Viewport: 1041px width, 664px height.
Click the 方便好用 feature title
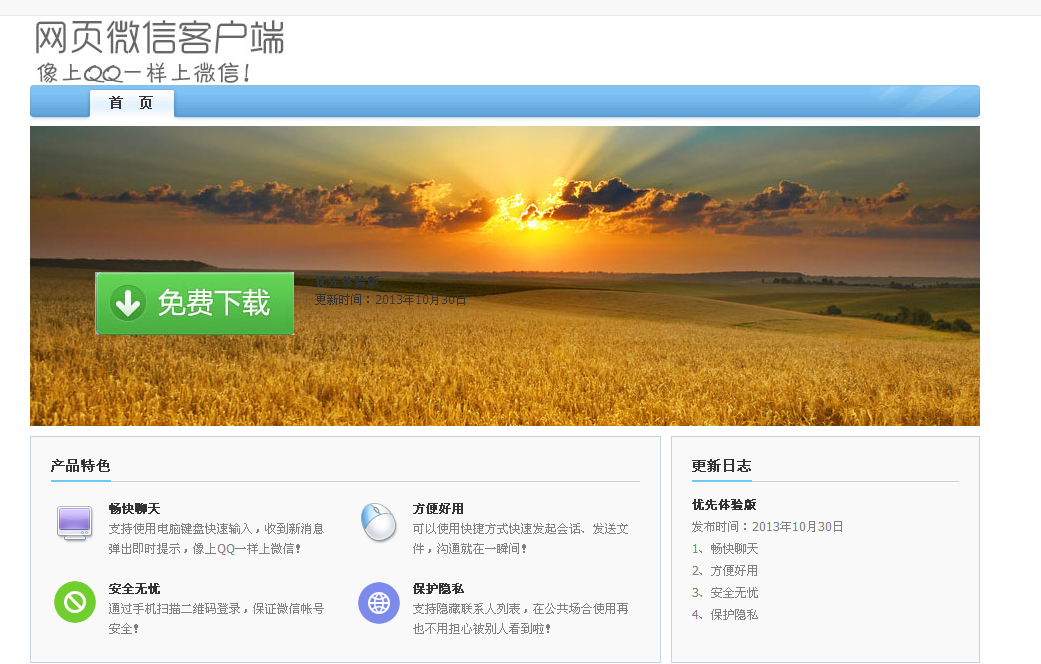[x=438, y=509]
